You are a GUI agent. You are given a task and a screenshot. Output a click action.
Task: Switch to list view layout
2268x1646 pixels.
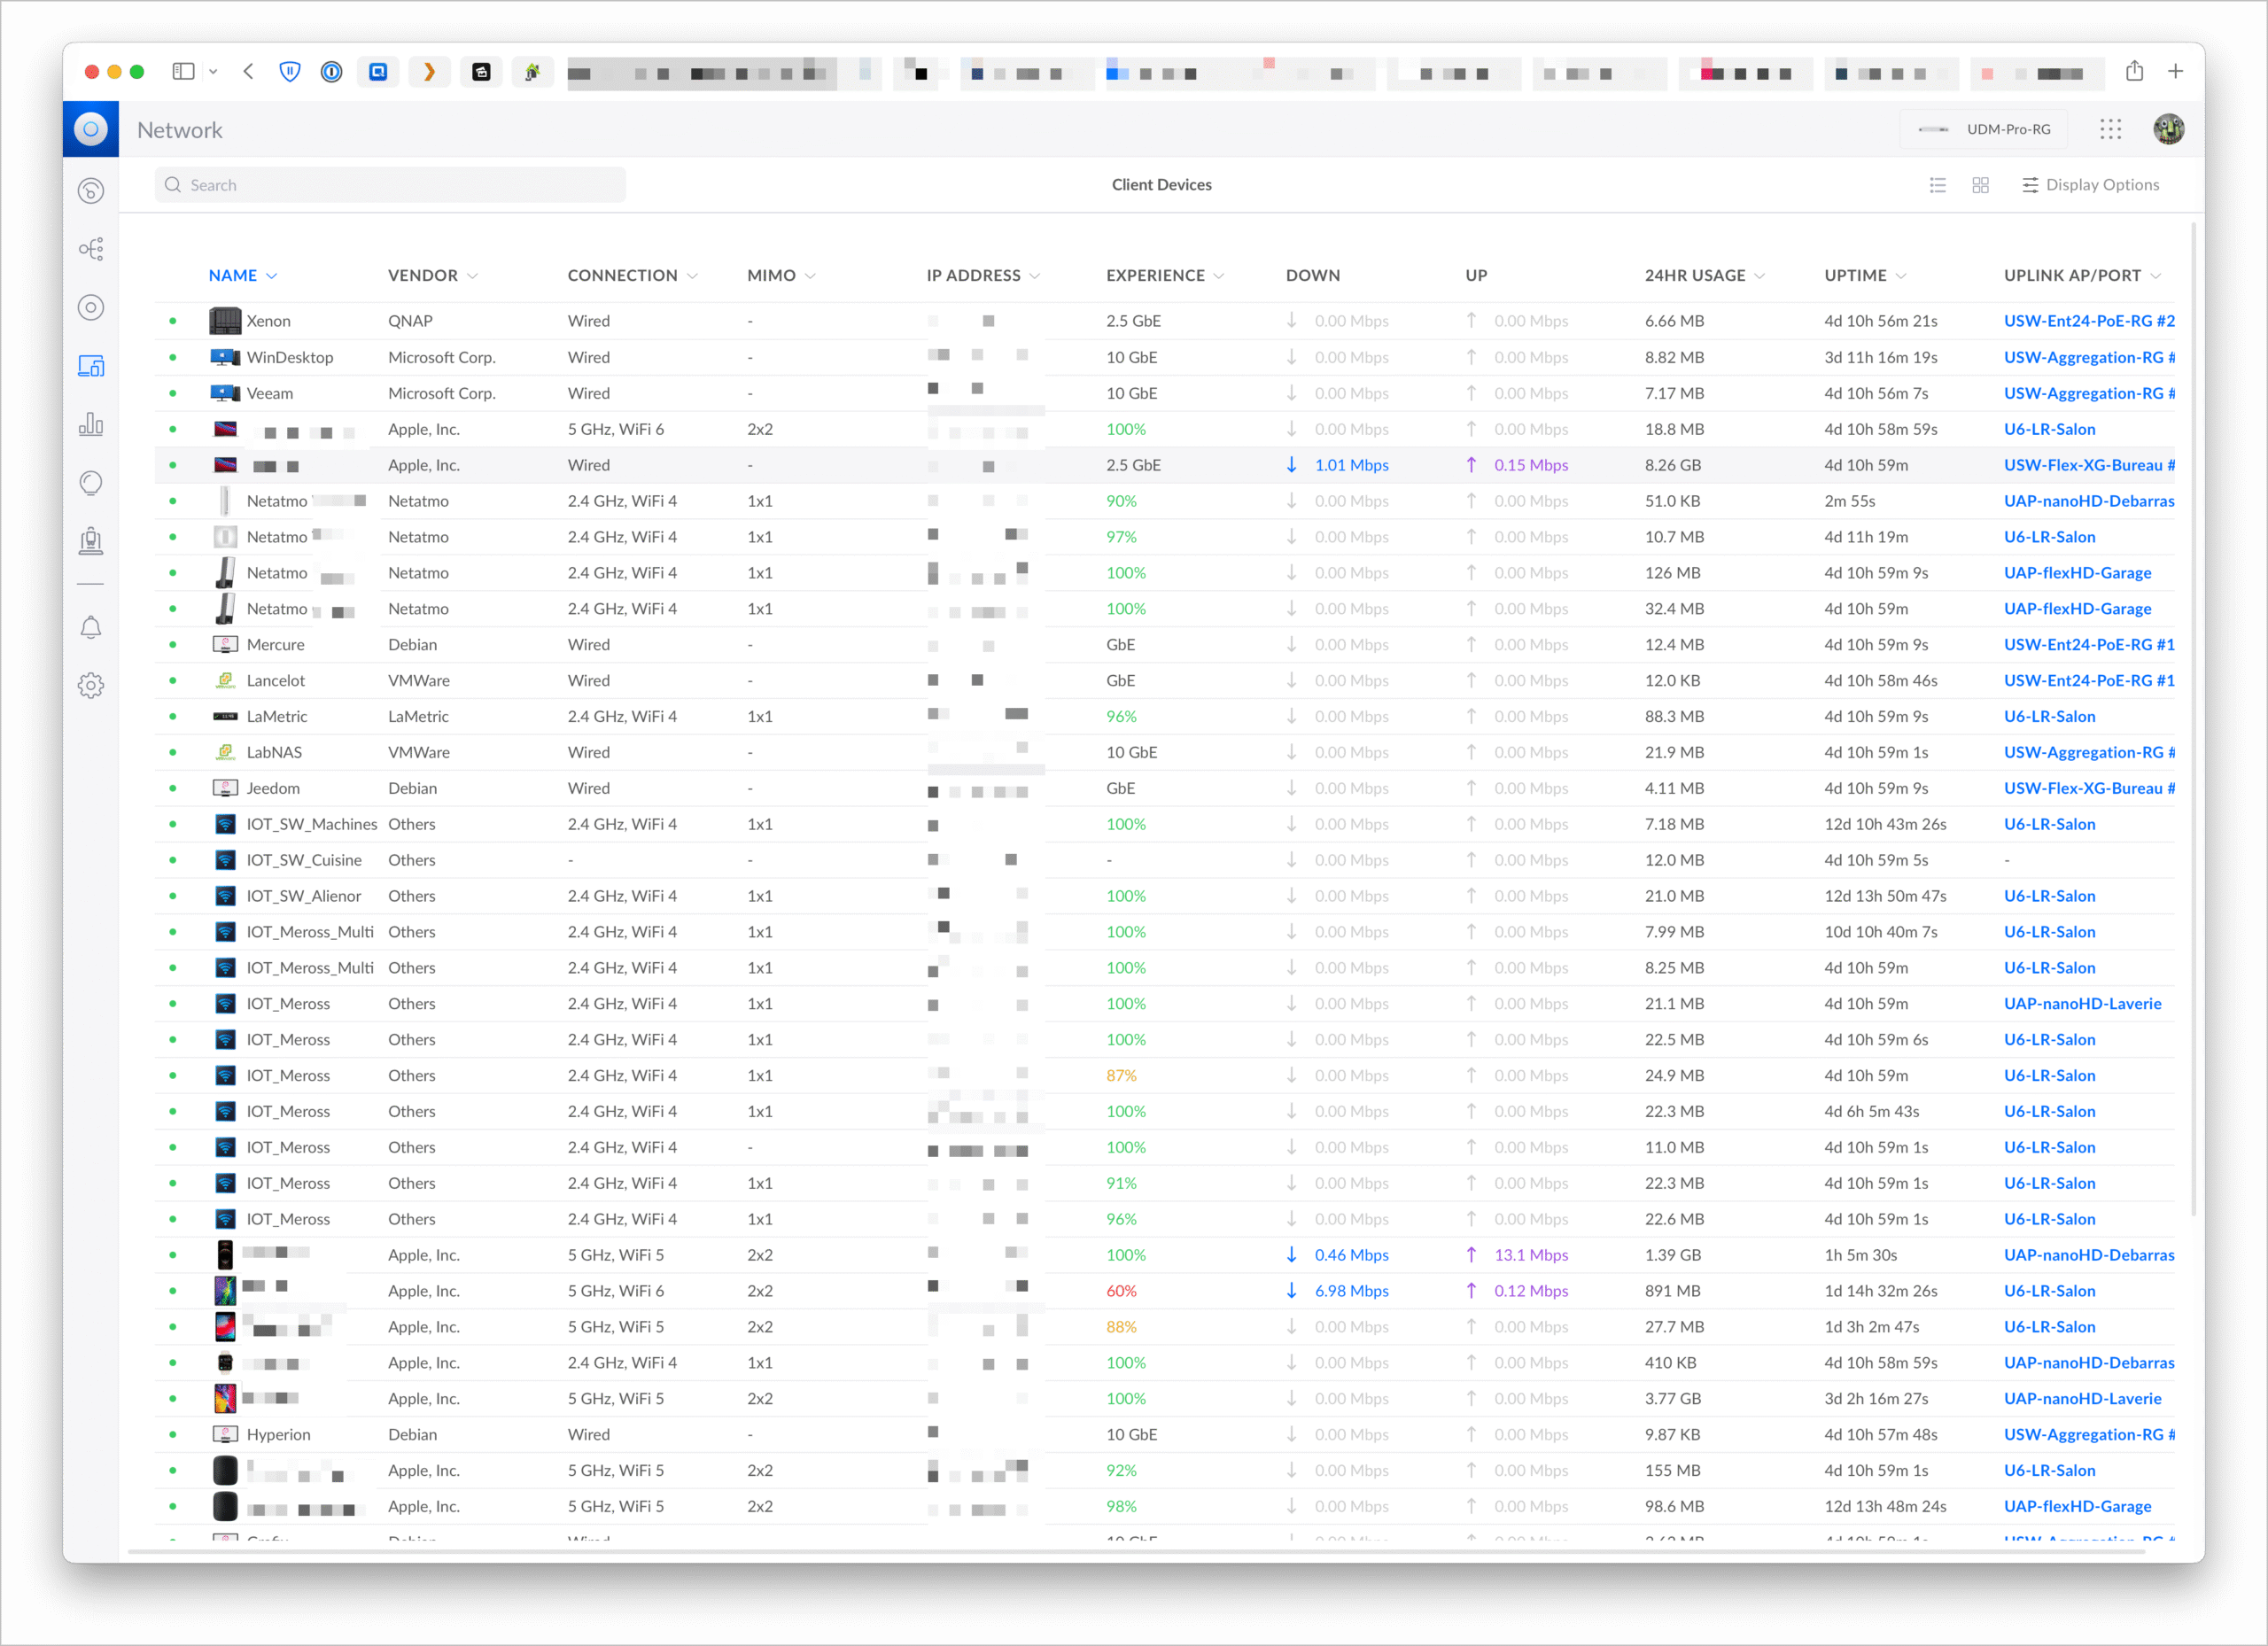tap(1937, 185)
